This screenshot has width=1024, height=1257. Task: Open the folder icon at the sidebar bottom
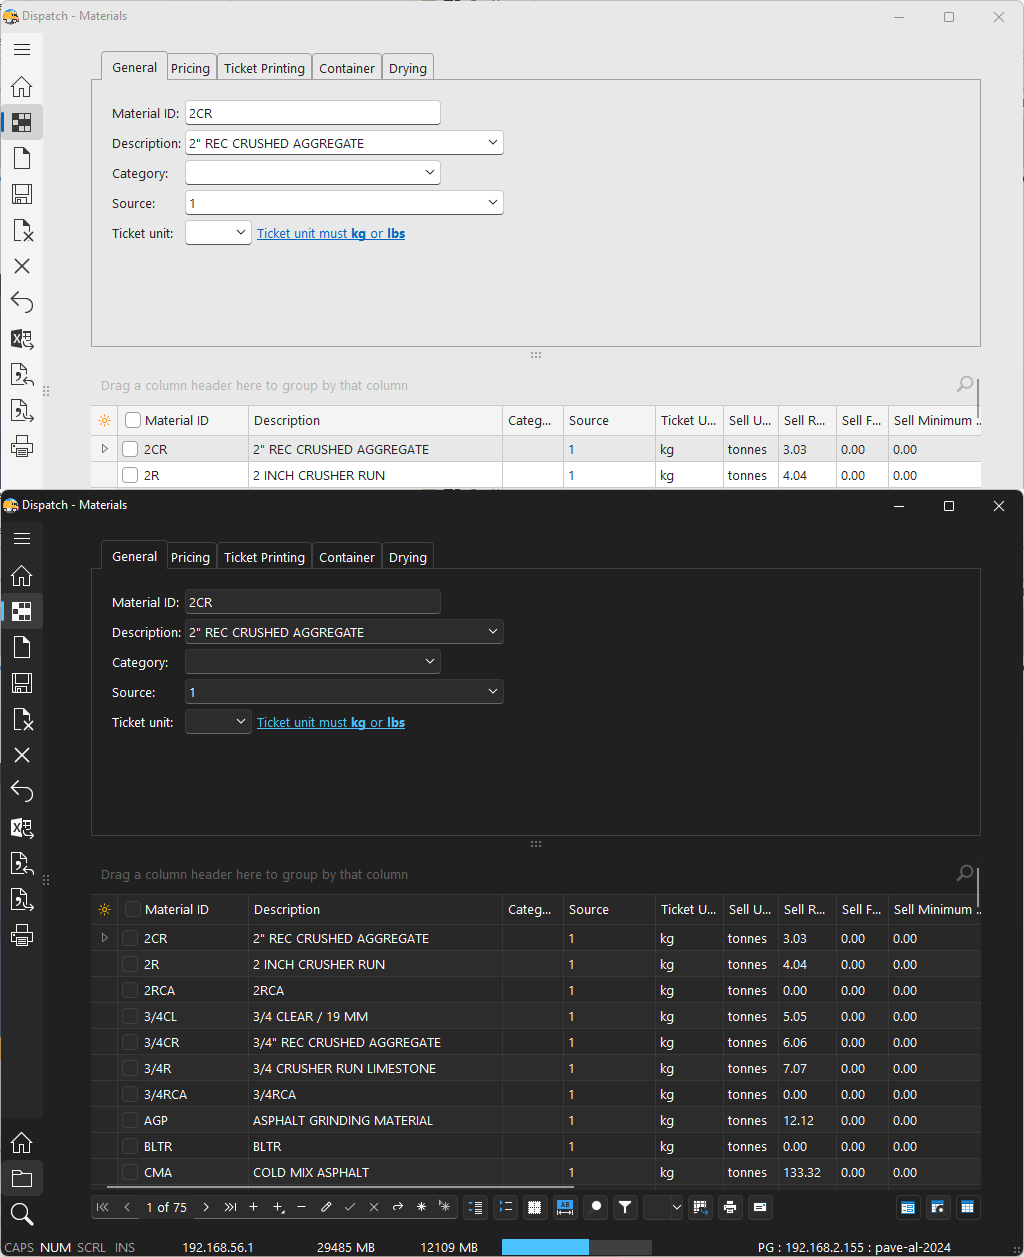(x=22, y=1178)
